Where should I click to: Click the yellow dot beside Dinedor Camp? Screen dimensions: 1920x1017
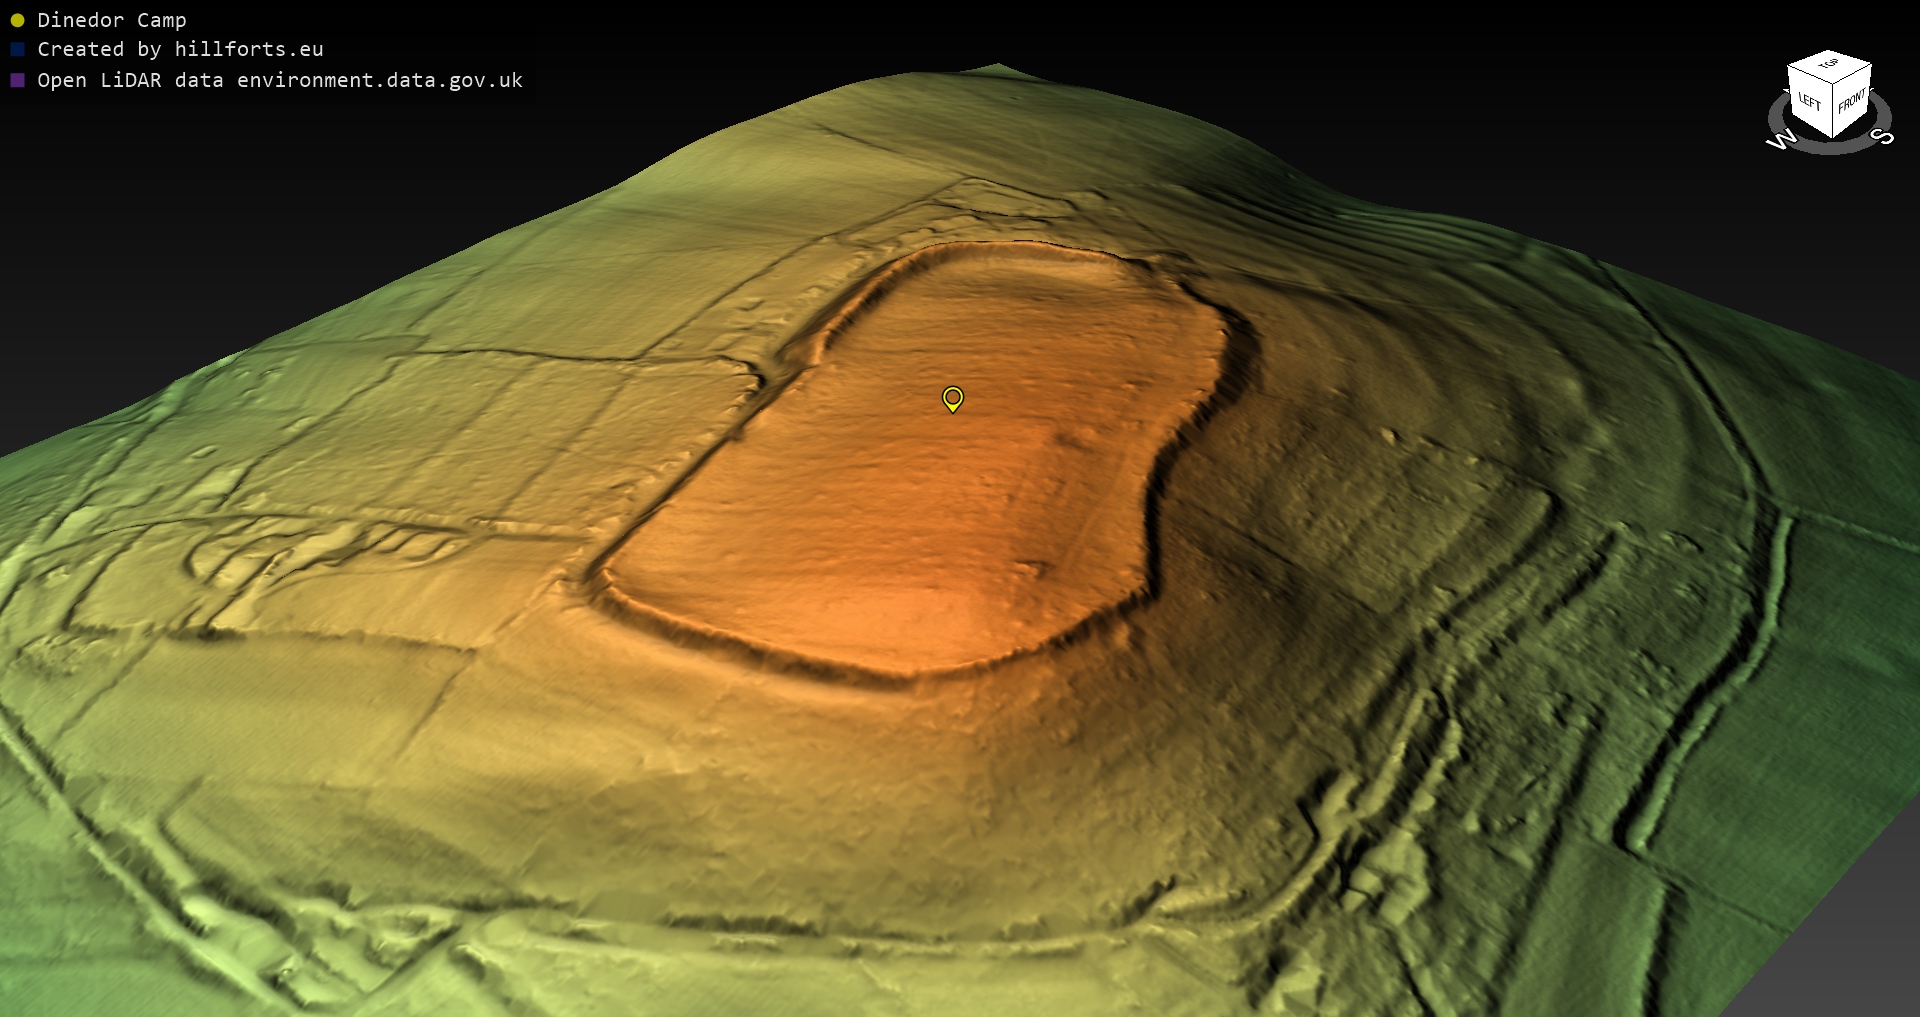click(17, 20)
